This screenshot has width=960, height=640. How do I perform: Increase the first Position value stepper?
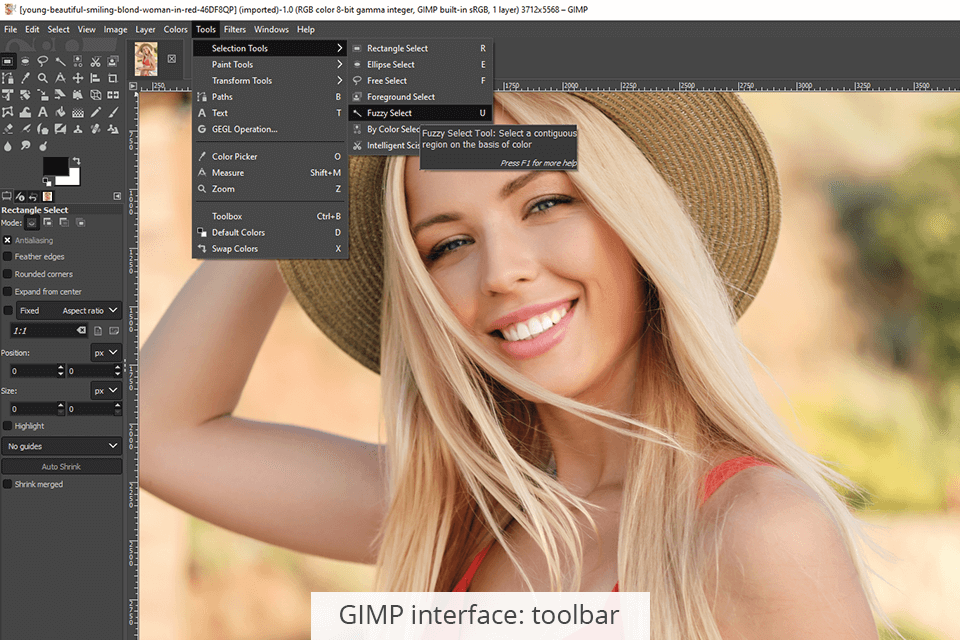[x=61, y=367]
